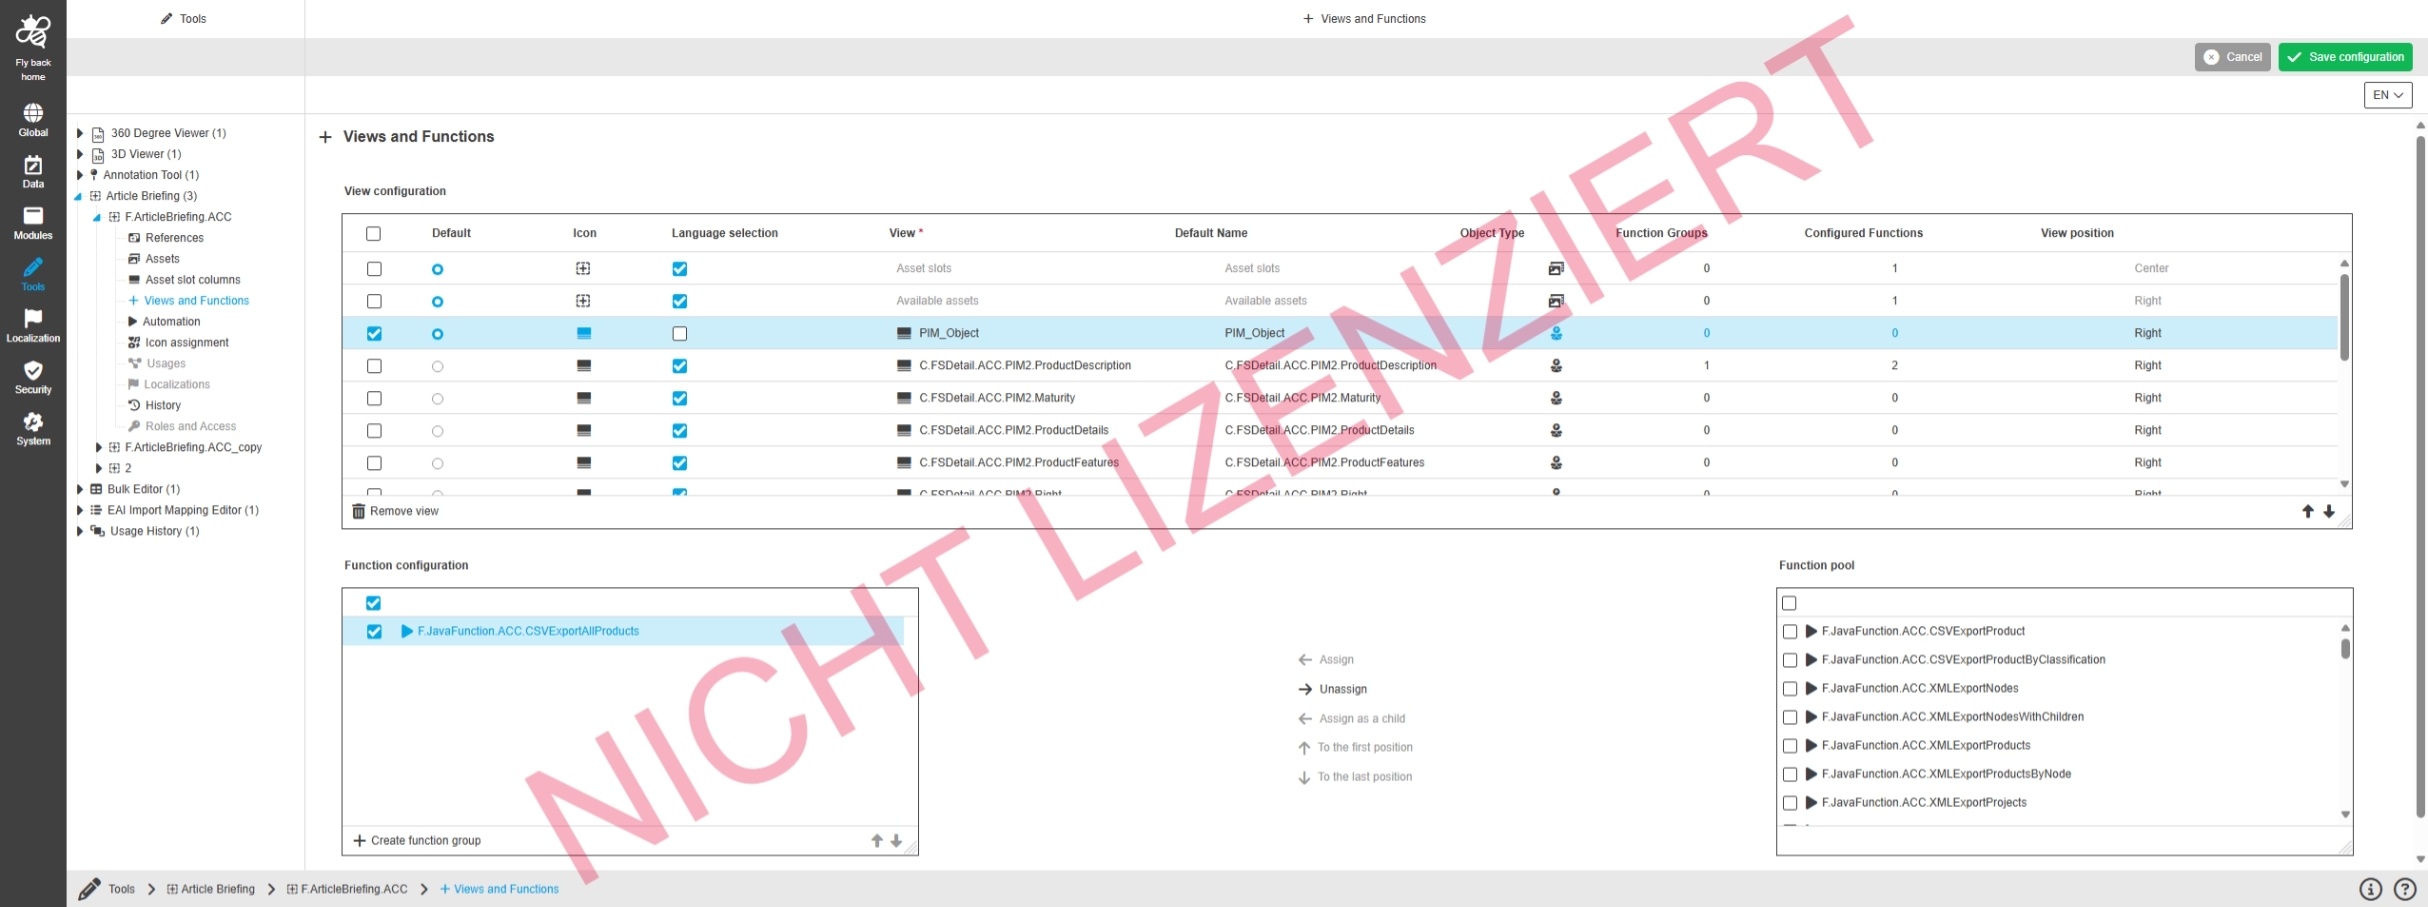The height and width of the screenshot is (907, 2428).
Task: Click play icon next to XMLExportNodes
Action: tap(1811, 688)
